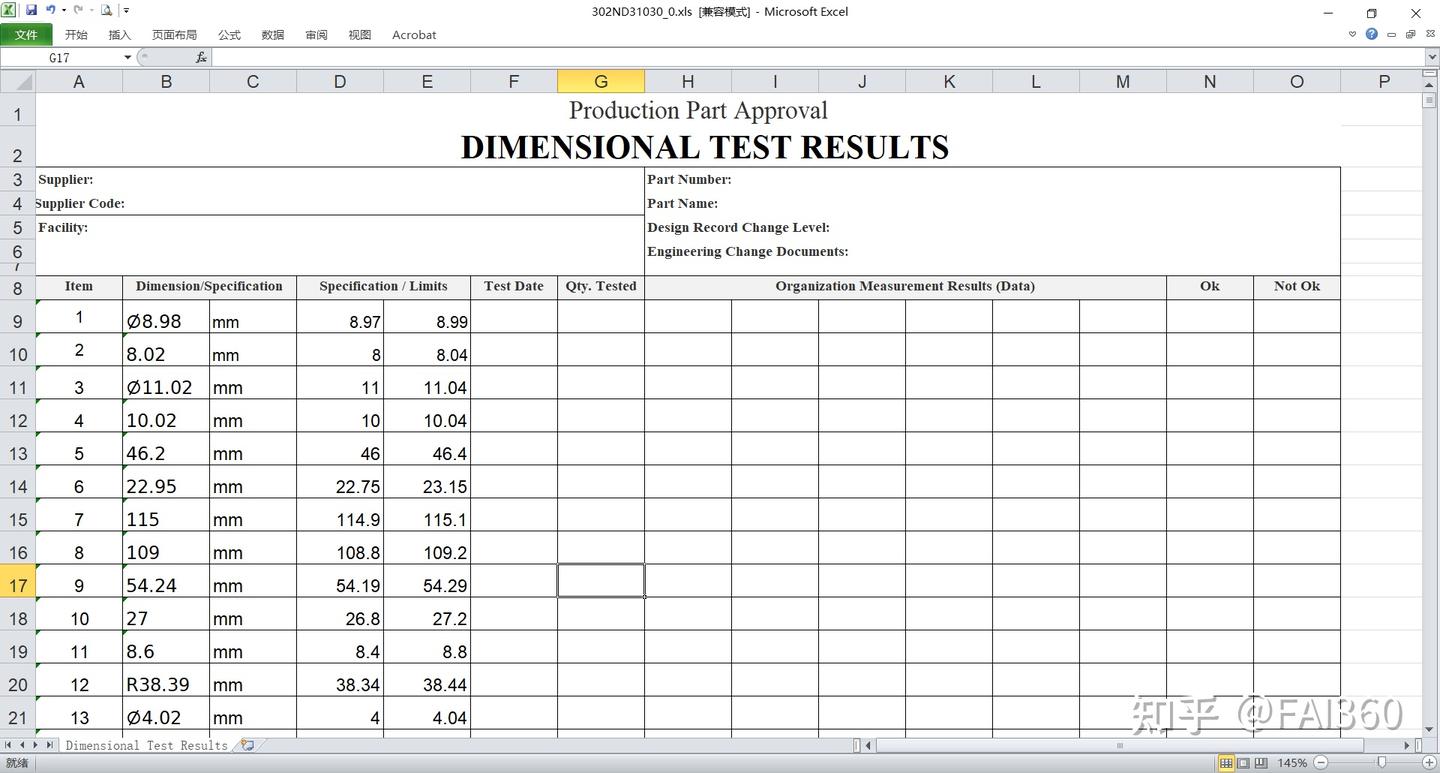Click the Insert Function fx icon
This screenshot has height=773, width=1440.
(x=201, y=57)
